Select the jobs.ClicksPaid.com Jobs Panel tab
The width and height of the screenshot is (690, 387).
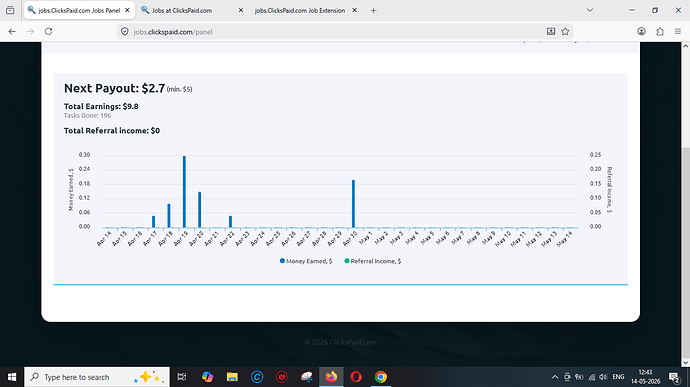coord(79,10)
